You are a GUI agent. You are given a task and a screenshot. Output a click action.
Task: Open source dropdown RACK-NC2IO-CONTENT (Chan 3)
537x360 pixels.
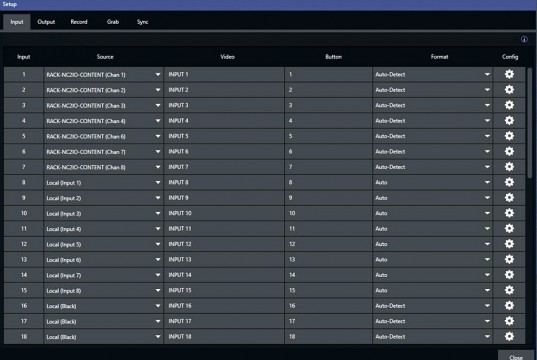[103, 105]
